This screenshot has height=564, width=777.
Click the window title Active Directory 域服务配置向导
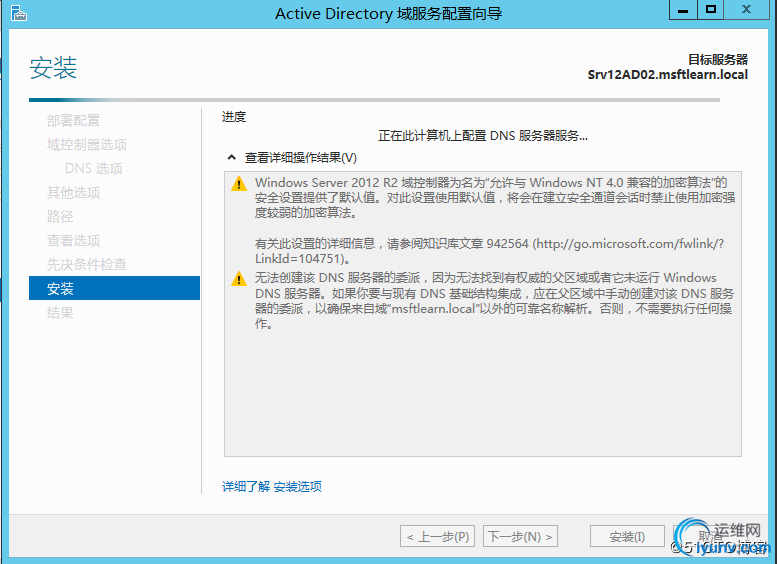(388, 13)
